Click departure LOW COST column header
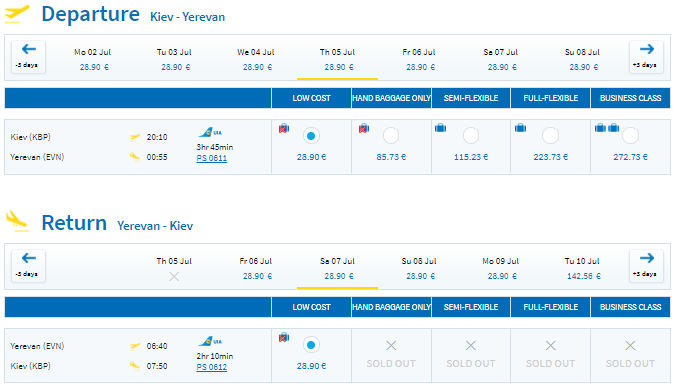676x387 pixels. [x=311, y=98]
